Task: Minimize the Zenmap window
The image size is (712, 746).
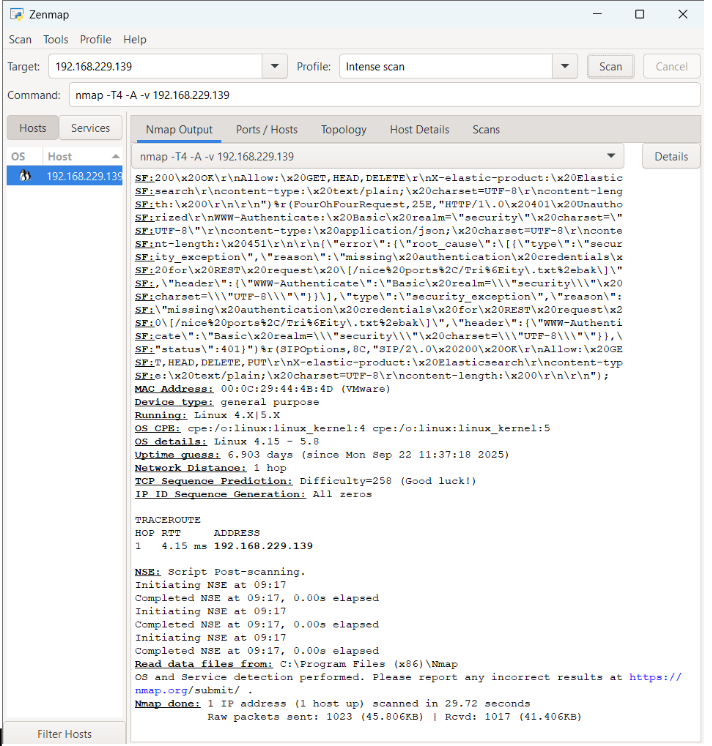Action: tap(597, 14)
